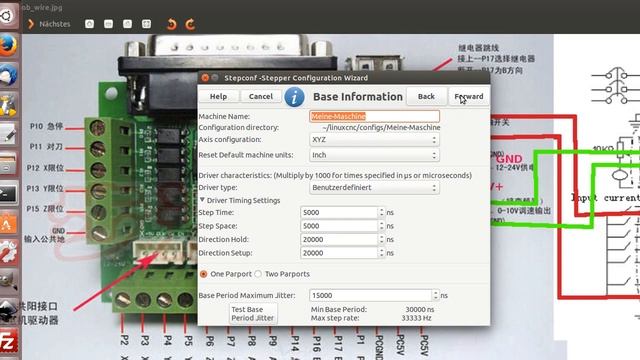Open System Settings wrench icon
The width and height of the screenshot is (640, 360).
click(8, 252)
